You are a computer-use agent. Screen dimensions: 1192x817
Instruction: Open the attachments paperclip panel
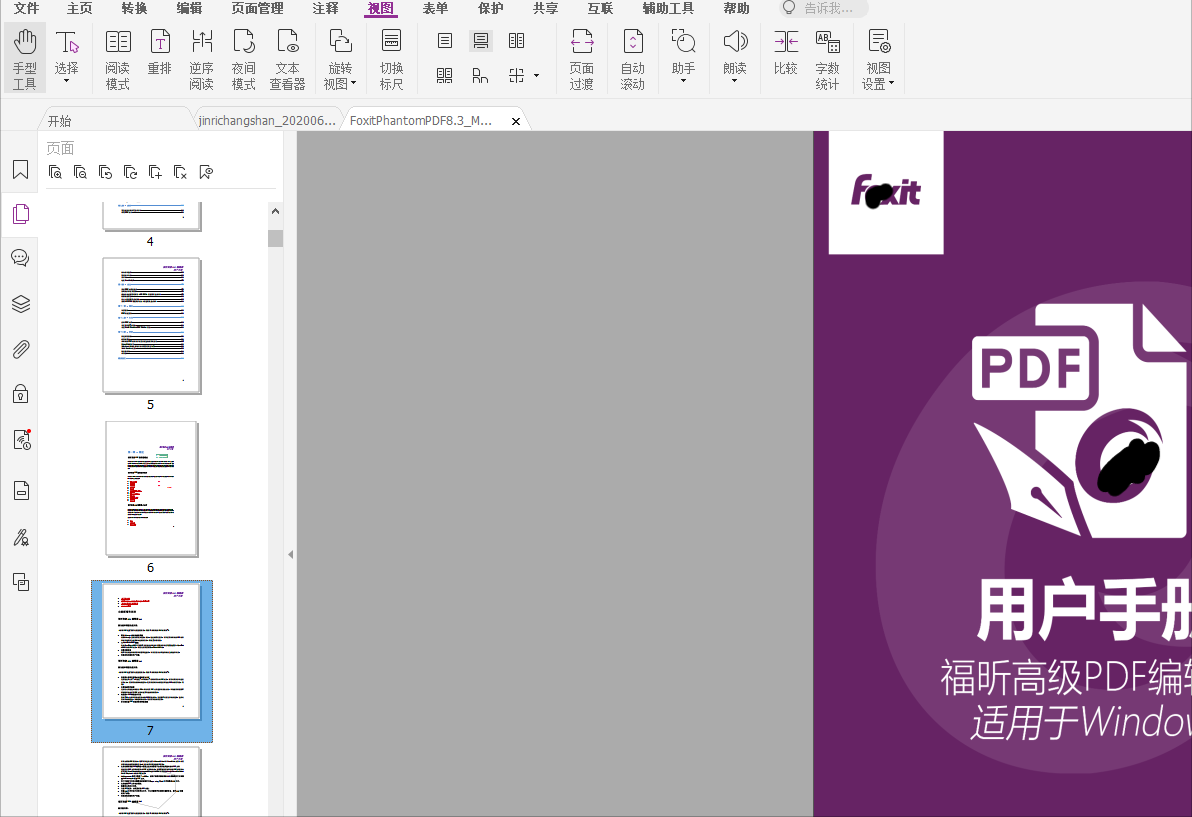[21, 349]
